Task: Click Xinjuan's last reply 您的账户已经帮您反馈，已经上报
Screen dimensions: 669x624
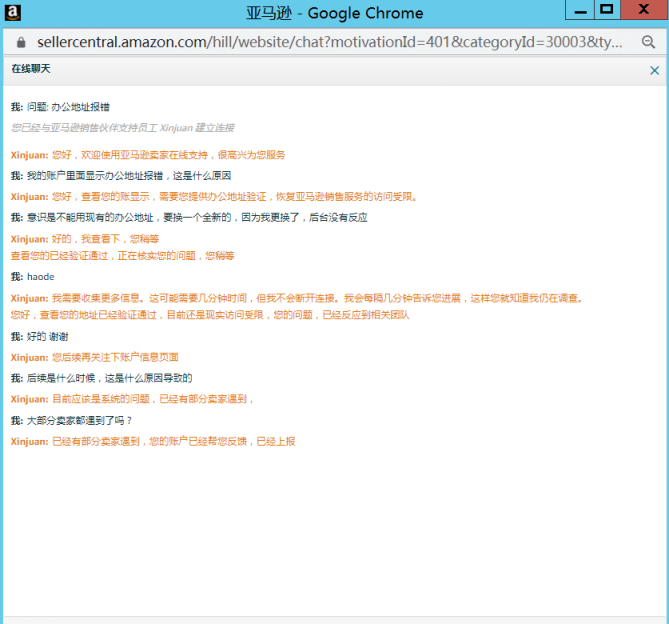Action: click(153, 441)
